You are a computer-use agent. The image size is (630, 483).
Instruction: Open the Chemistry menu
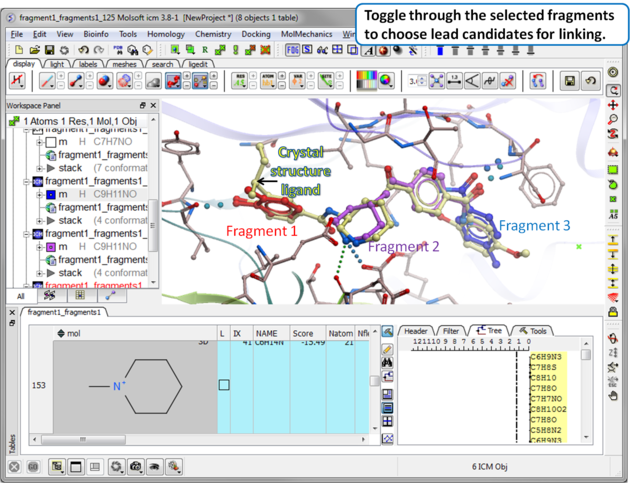coord(212,34)
